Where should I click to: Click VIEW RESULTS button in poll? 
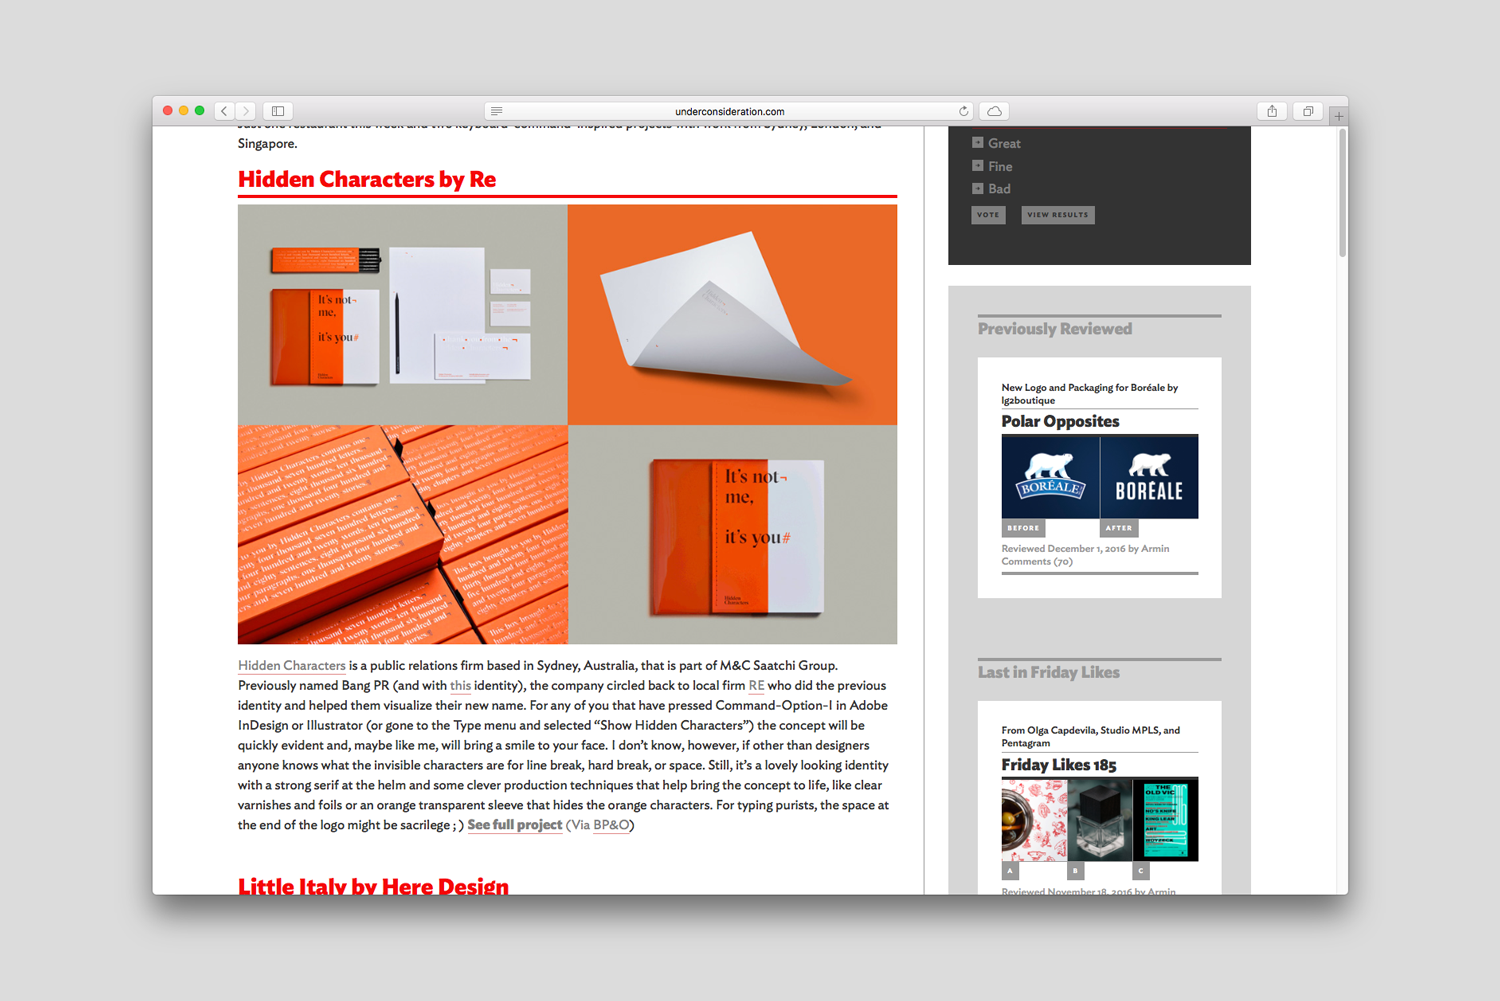click(1058, 215)
